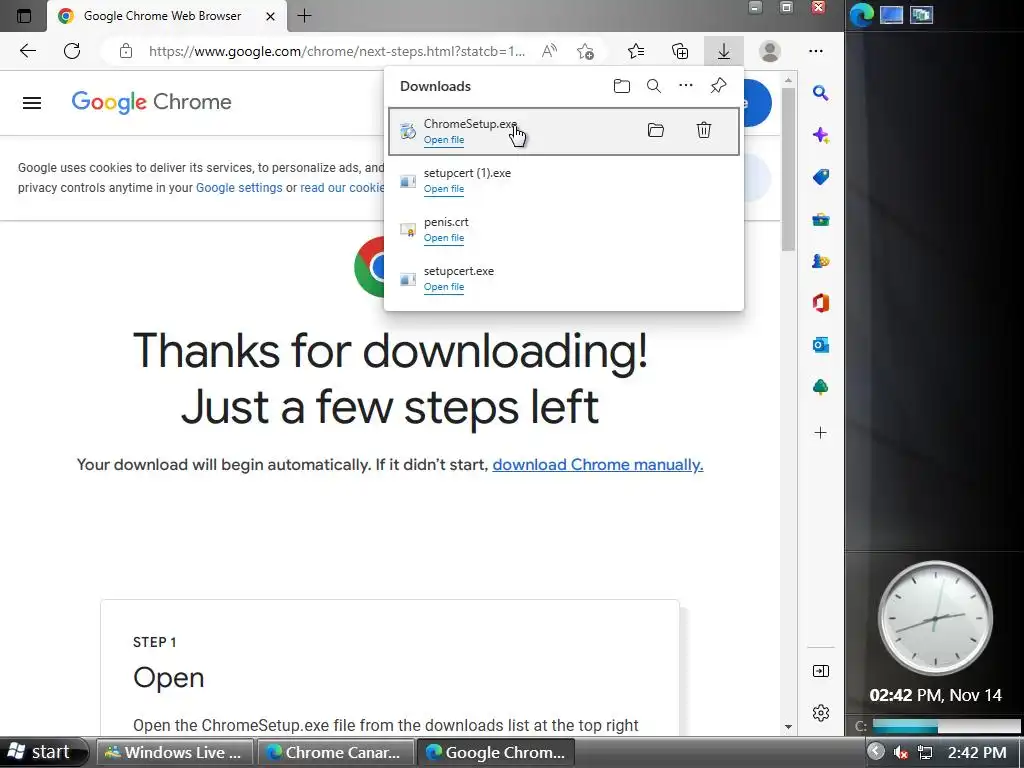Select the setupcert (1).exe filename

467,173
